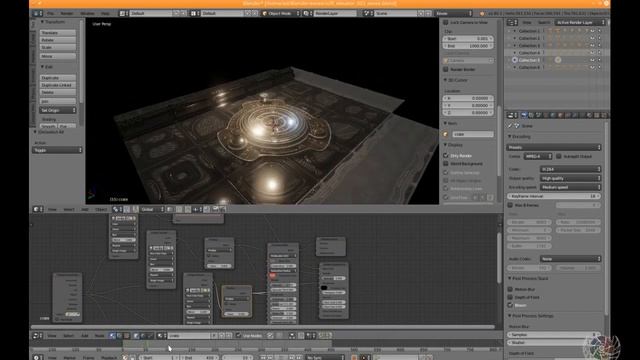
Task: Open the Active Render Layer dropdown
Action: click(580, 22)
